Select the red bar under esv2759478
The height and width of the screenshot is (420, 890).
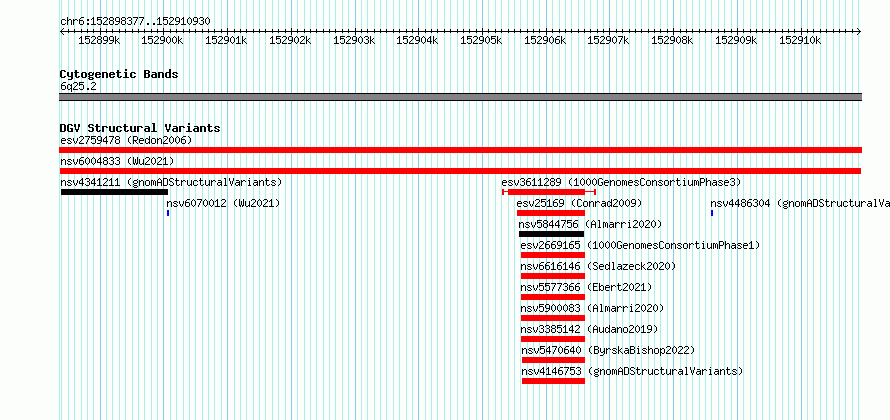coord(460,150)
